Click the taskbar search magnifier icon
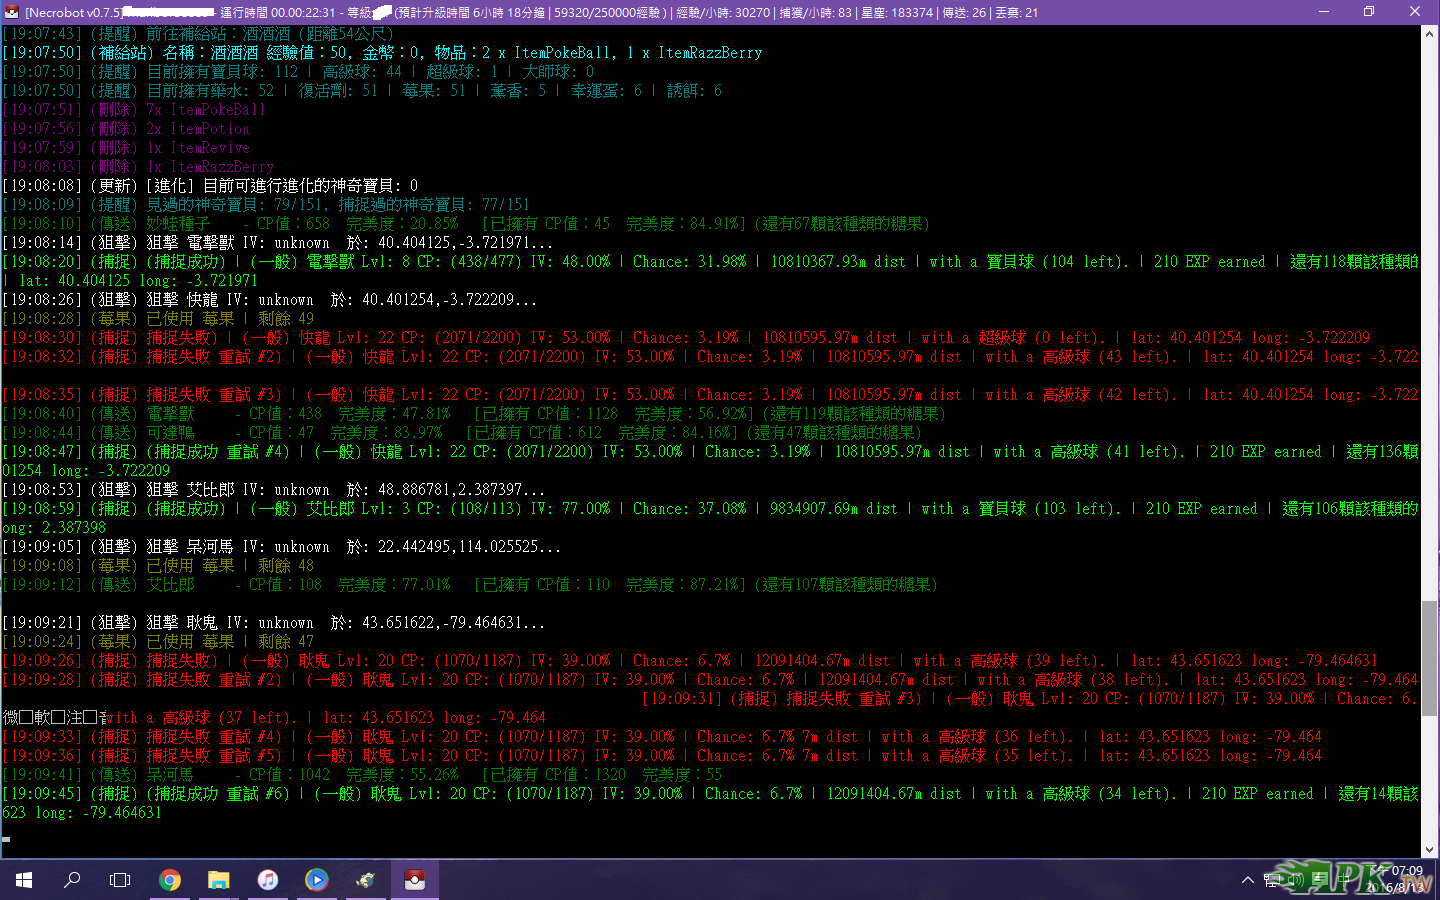Image resolution: width=1440 pixels, height=900 pixels. pos(72,880)
